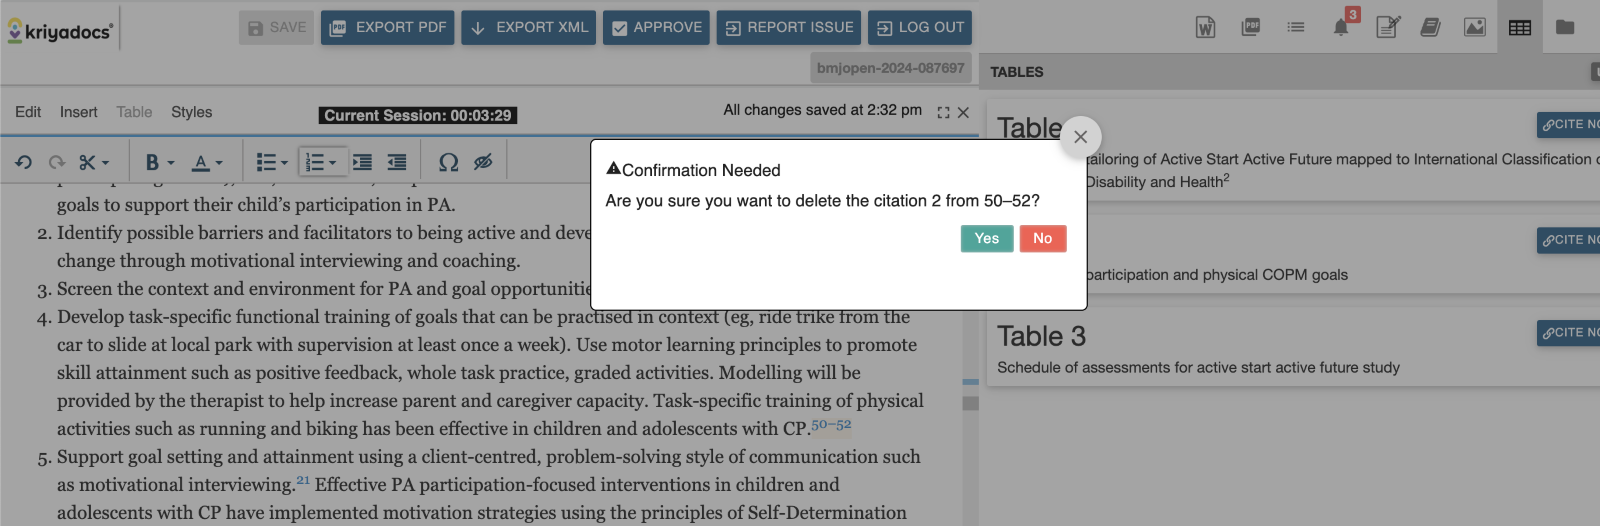The image size is (1600, 526).
Task: Toggle the editor fullscreen expand icon
Action: 943,113
